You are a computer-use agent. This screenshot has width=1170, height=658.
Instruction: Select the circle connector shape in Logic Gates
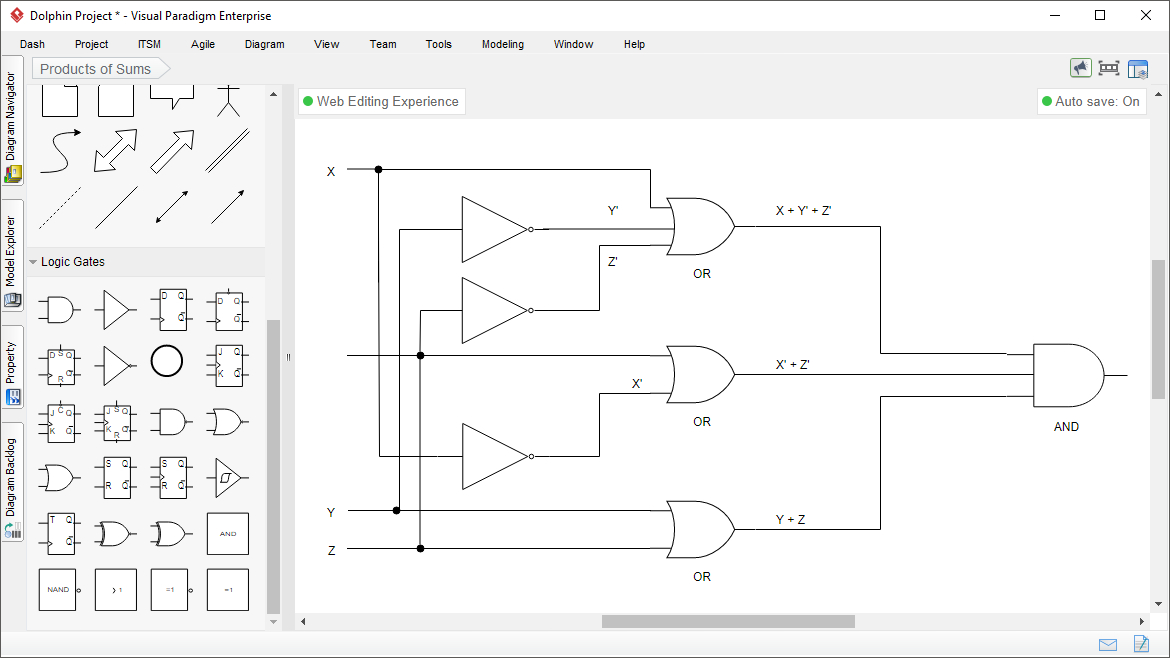pos(167,361)
